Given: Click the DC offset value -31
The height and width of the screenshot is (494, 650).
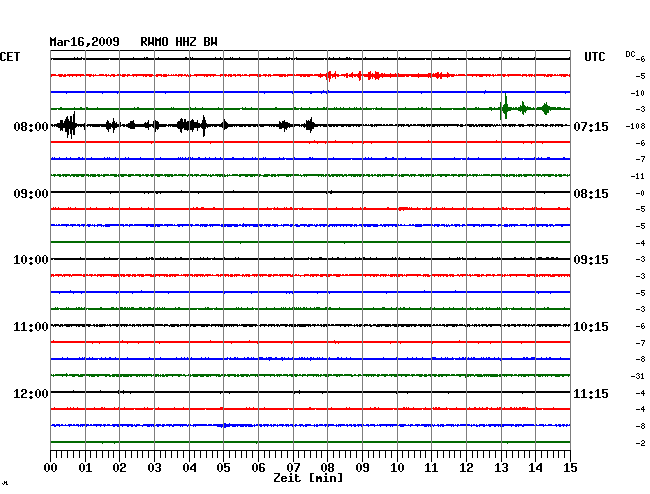Looking at the screenshot, I should pyautogui.click(x=638, y=376).
